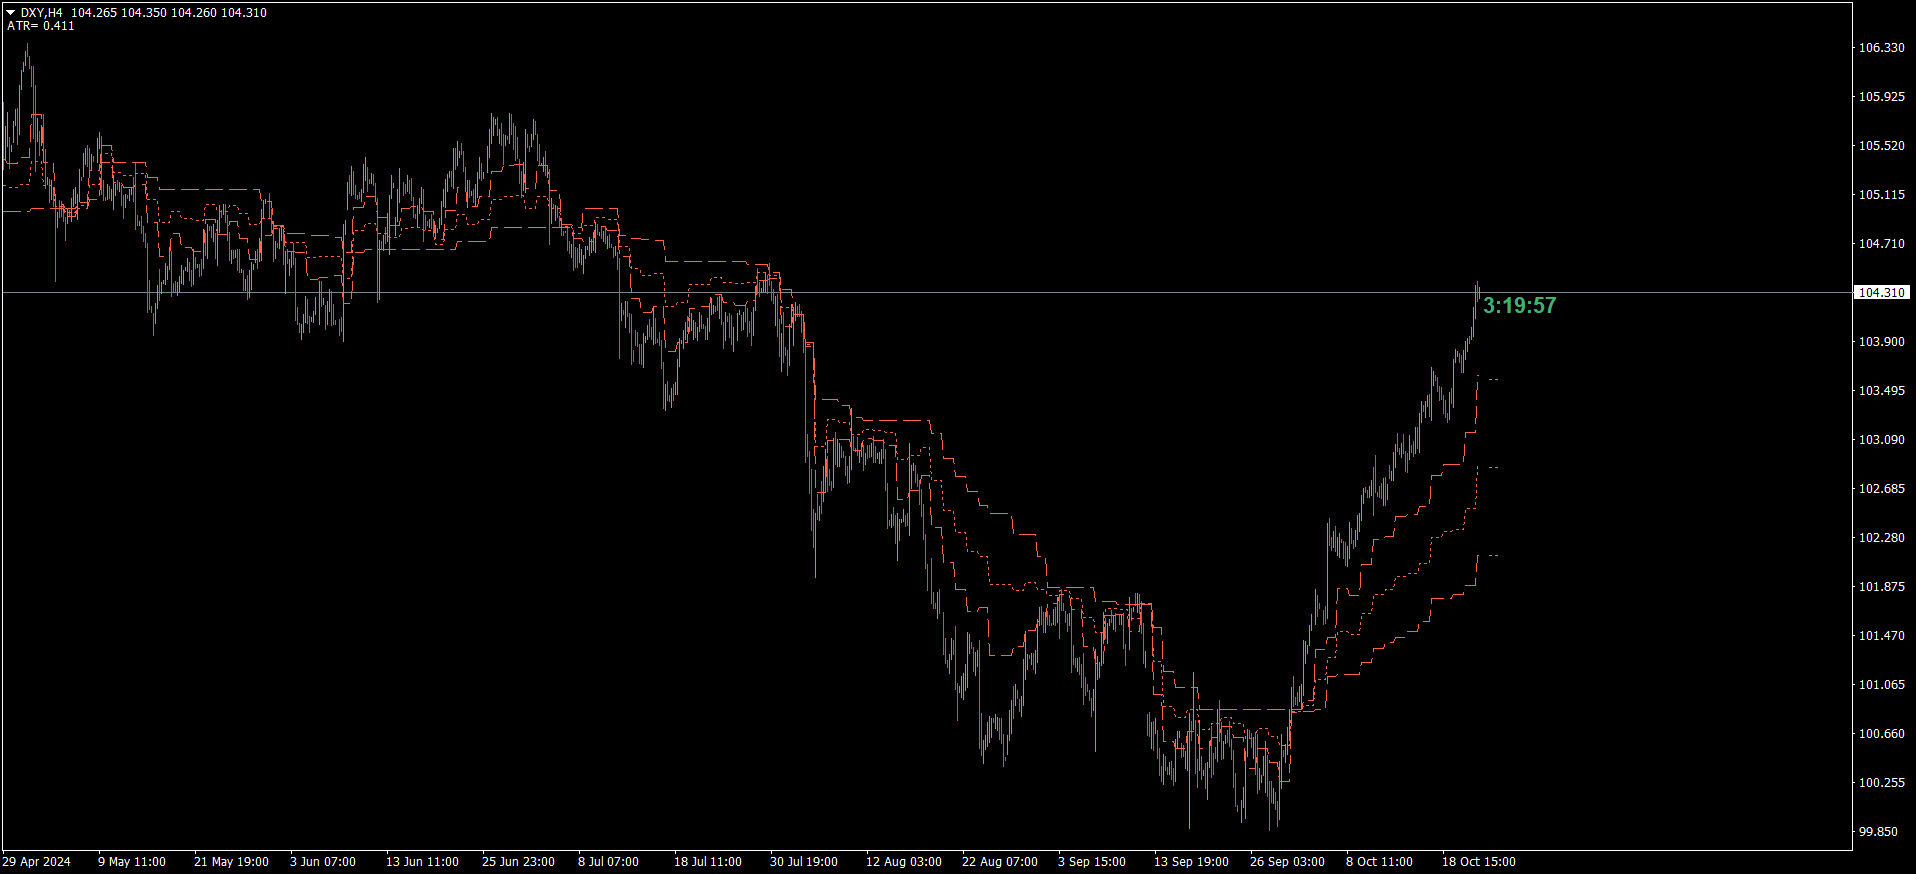The image size is (1916, 874).
Task: Click the 105.115 price scale label
Action: click(1881, 194)
